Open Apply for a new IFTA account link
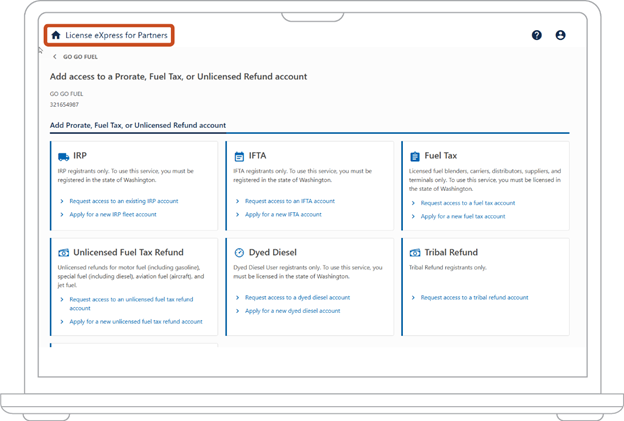 (x=283, y=214)
